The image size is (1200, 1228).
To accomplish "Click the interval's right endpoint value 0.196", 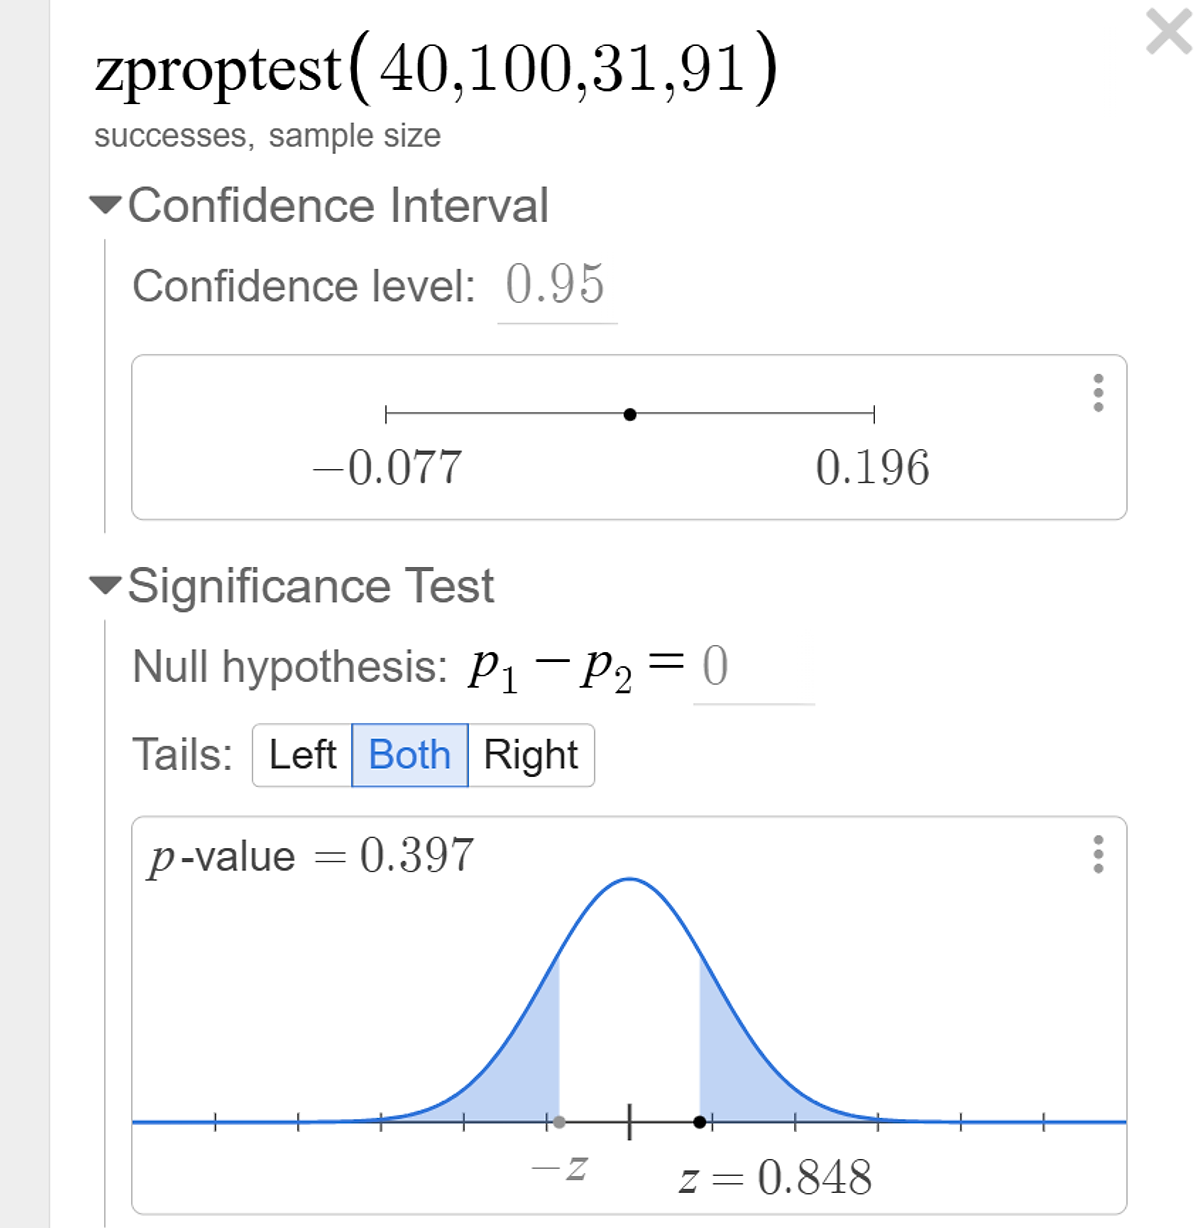I will tap(872, 468).
